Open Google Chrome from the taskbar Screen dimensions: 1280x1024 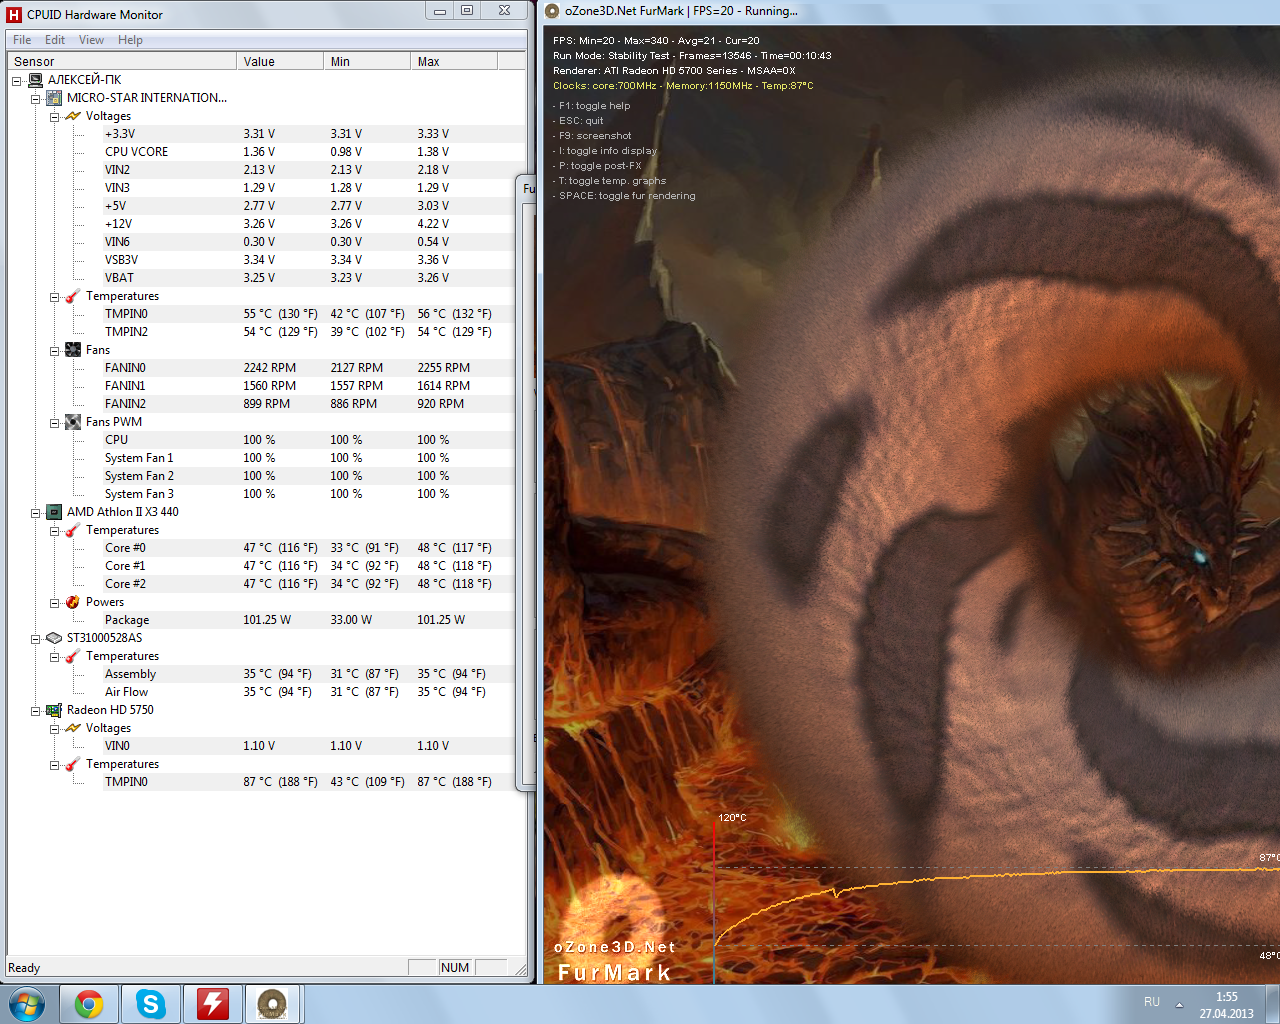pos(89,1004)
